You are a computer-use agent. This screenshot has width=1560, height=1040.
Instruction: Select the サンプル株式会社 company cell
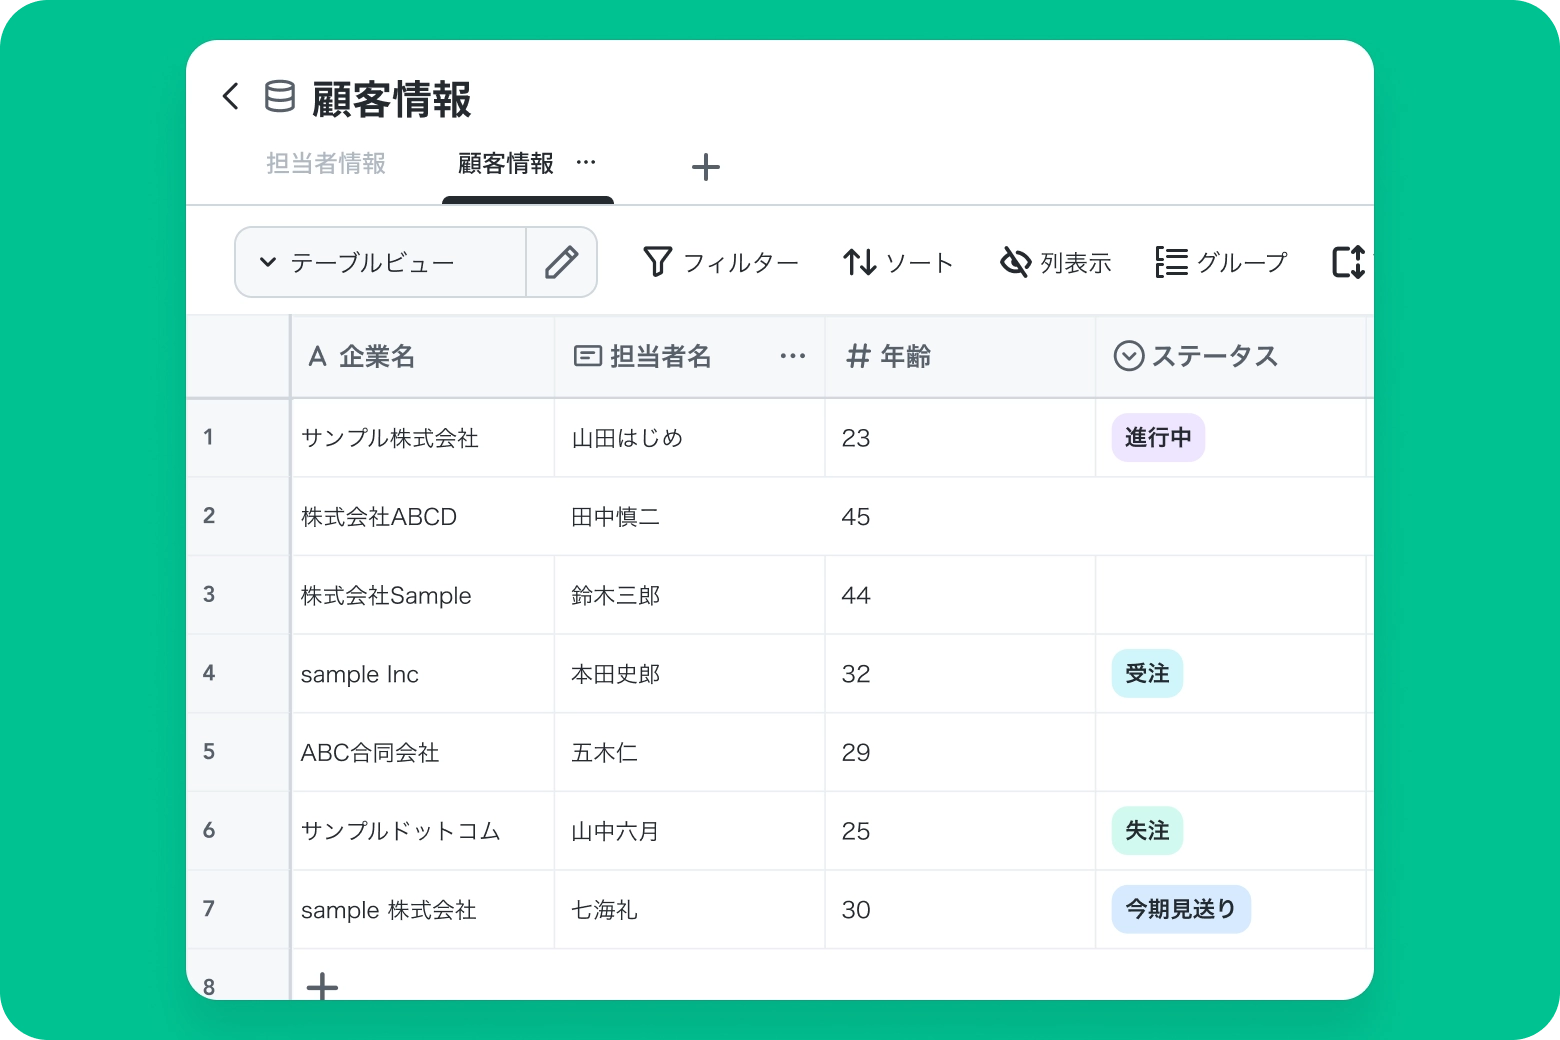390,438
